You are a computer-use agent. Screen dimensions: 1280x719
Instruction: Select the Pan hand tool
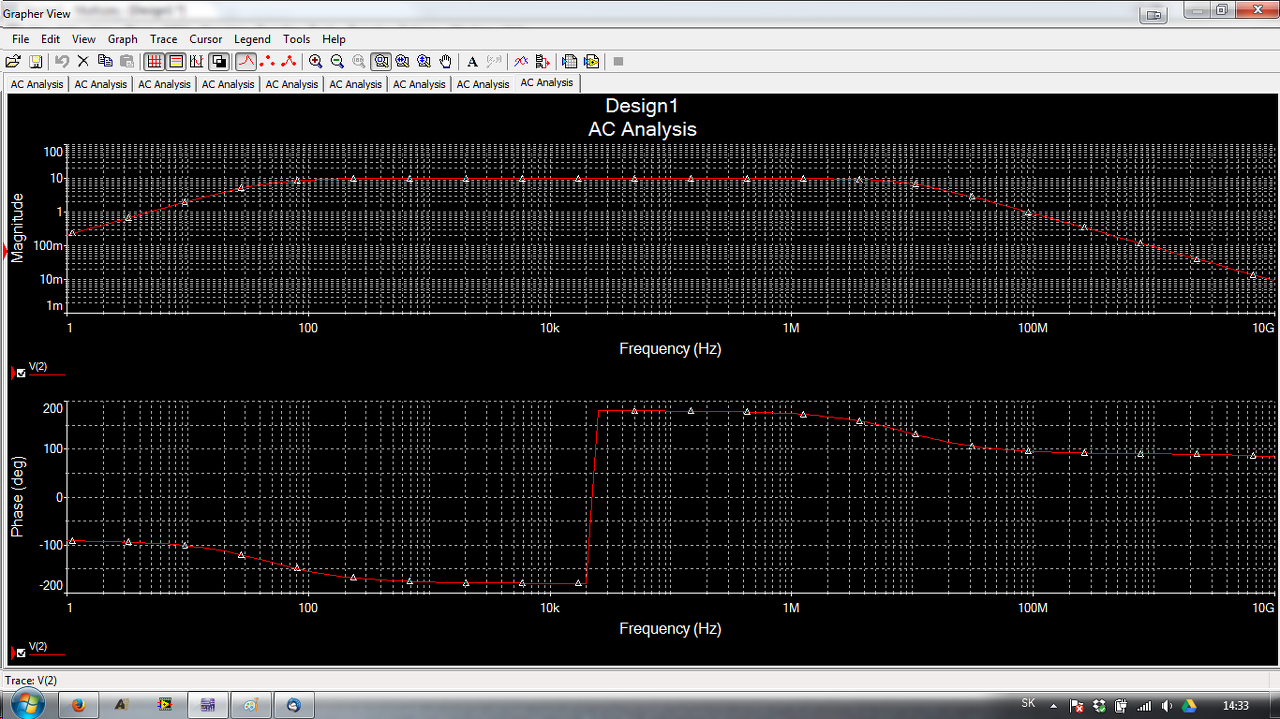coord(446,61)
